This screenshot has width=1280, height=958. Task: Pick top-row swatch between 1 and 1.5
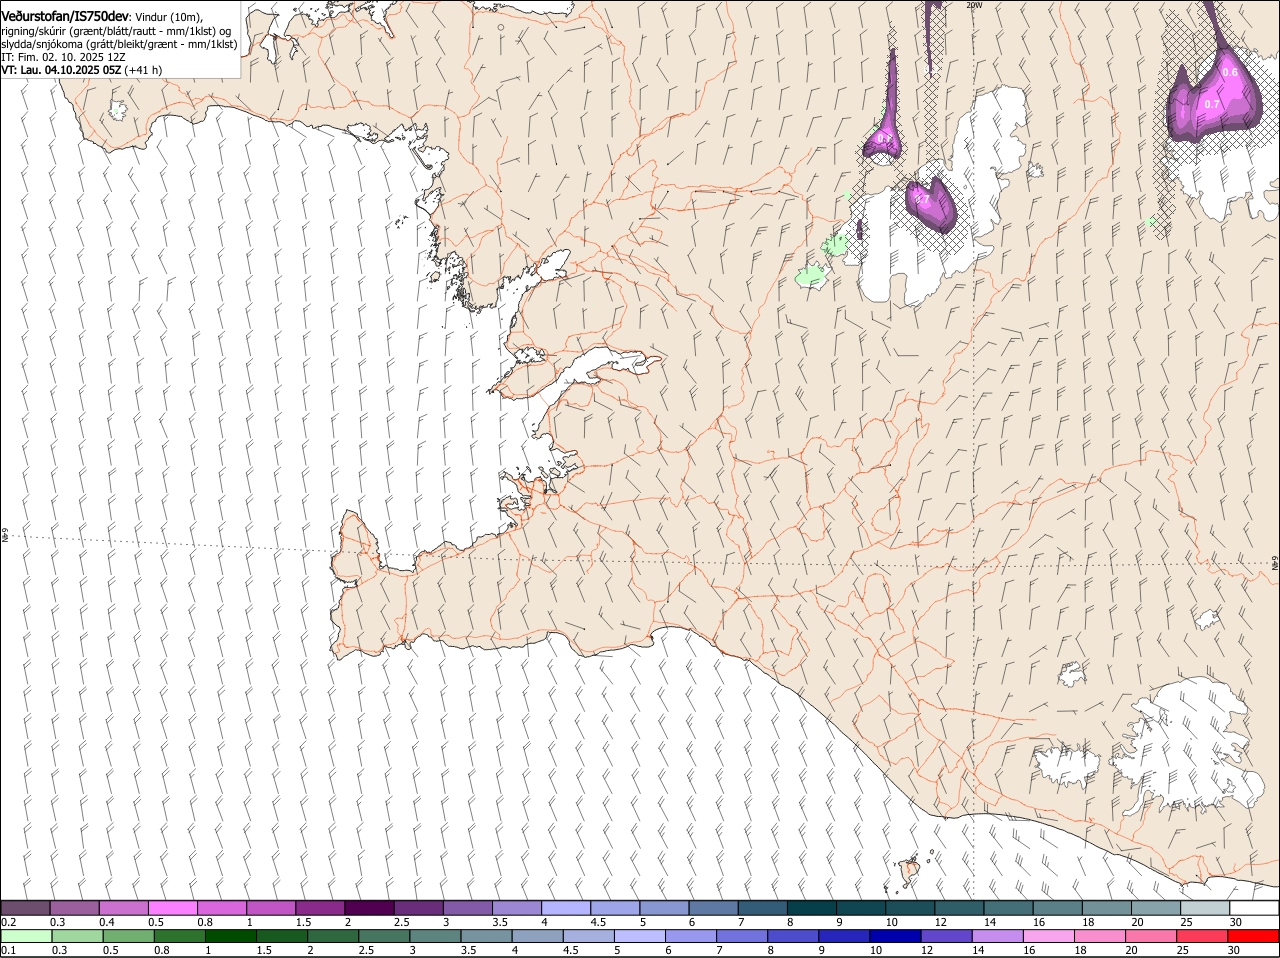(270, 908)
